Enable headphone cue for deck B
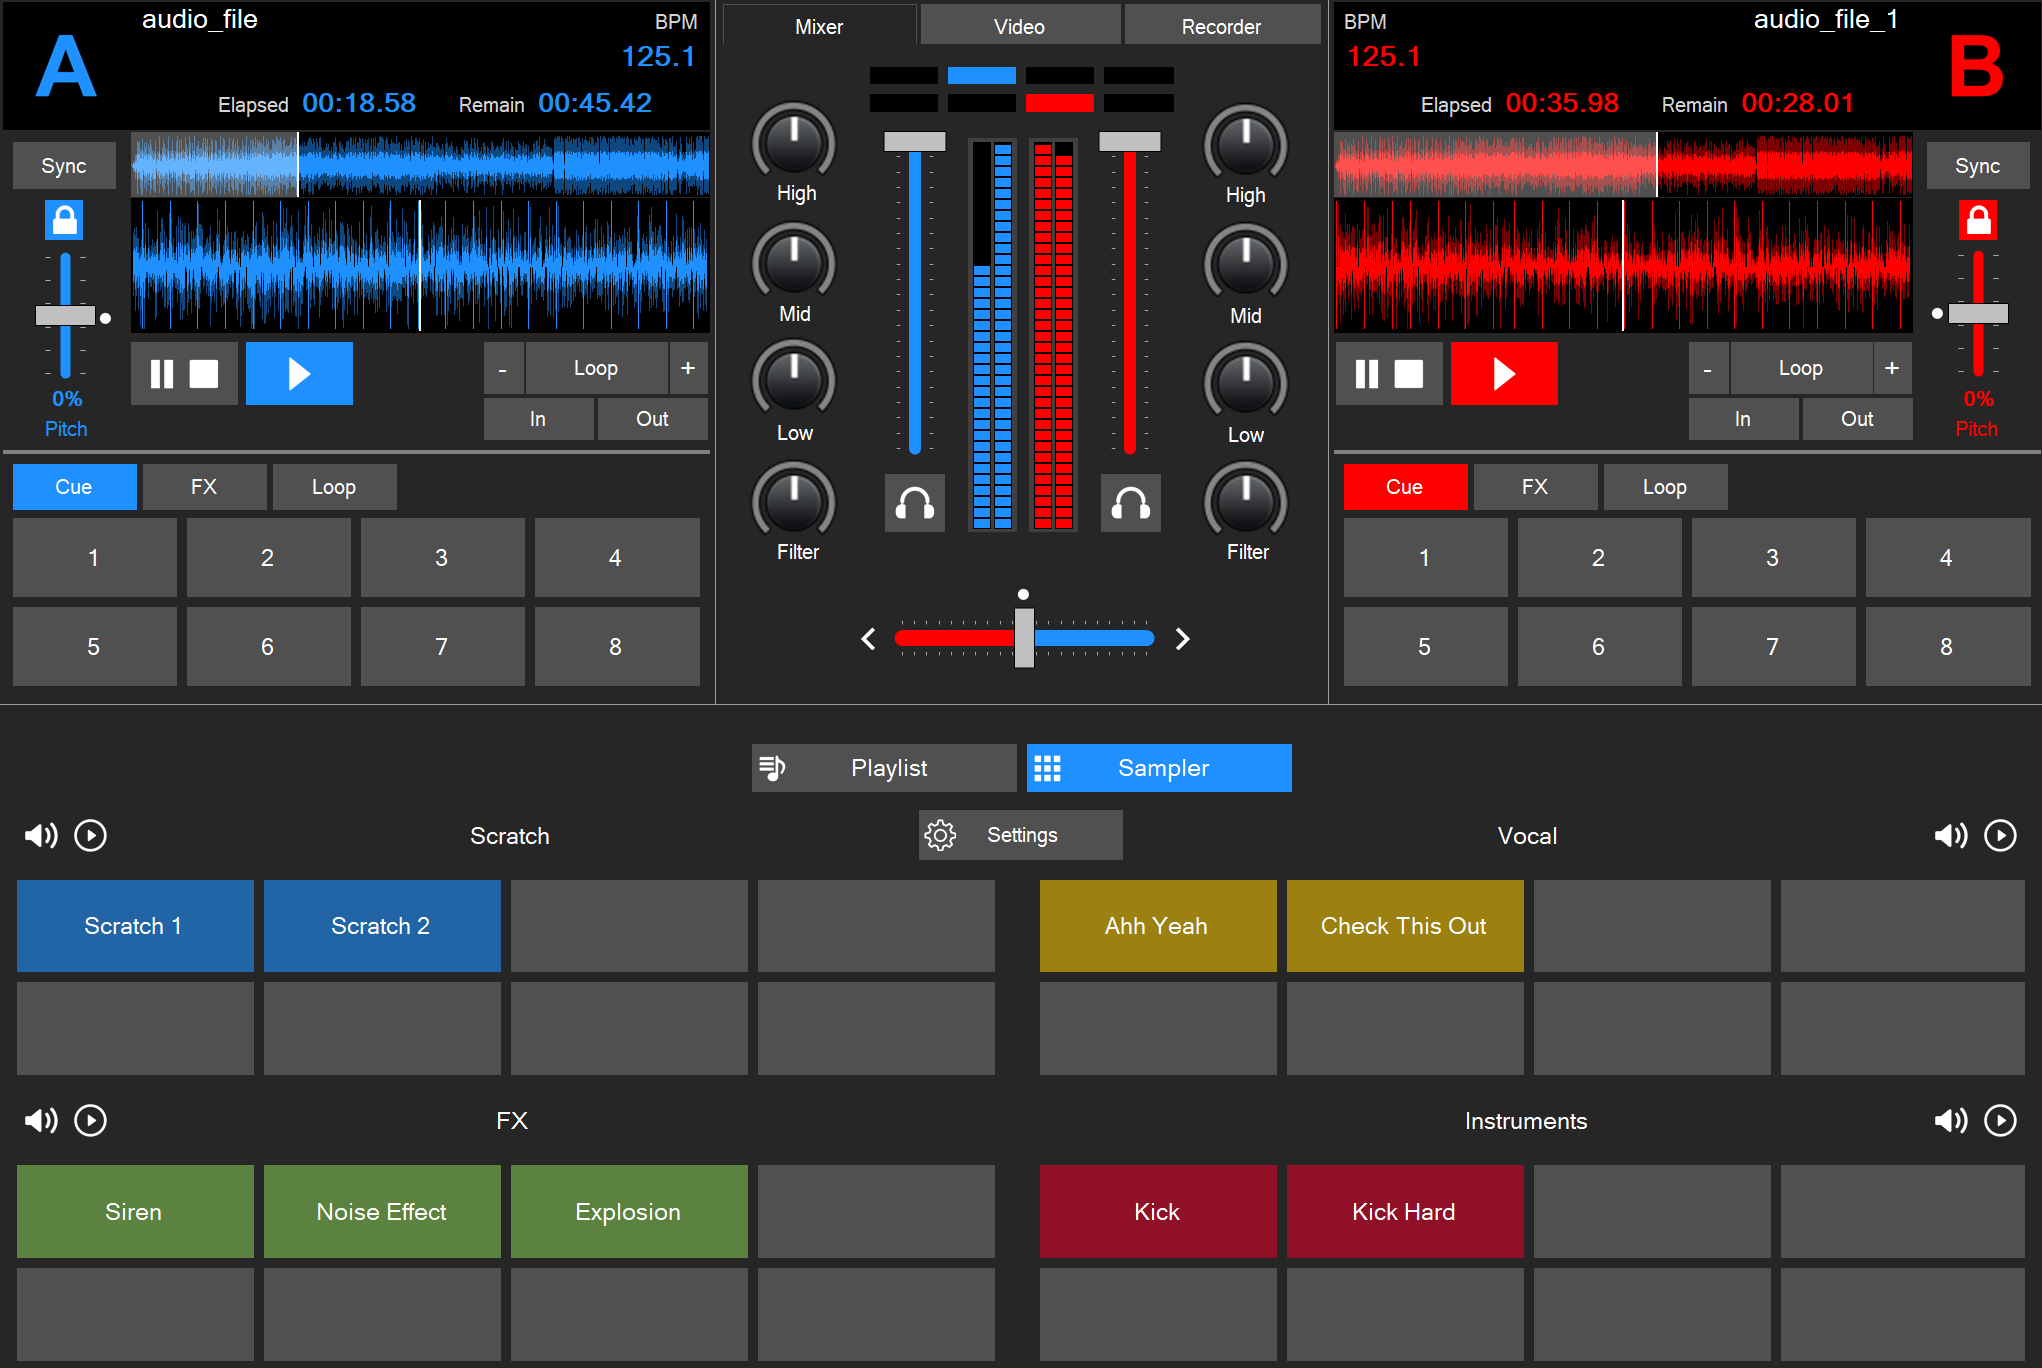Image resolution: width=2042 pixels, height=1368 pixels. pyautogui.click(x=1131, y=503)
